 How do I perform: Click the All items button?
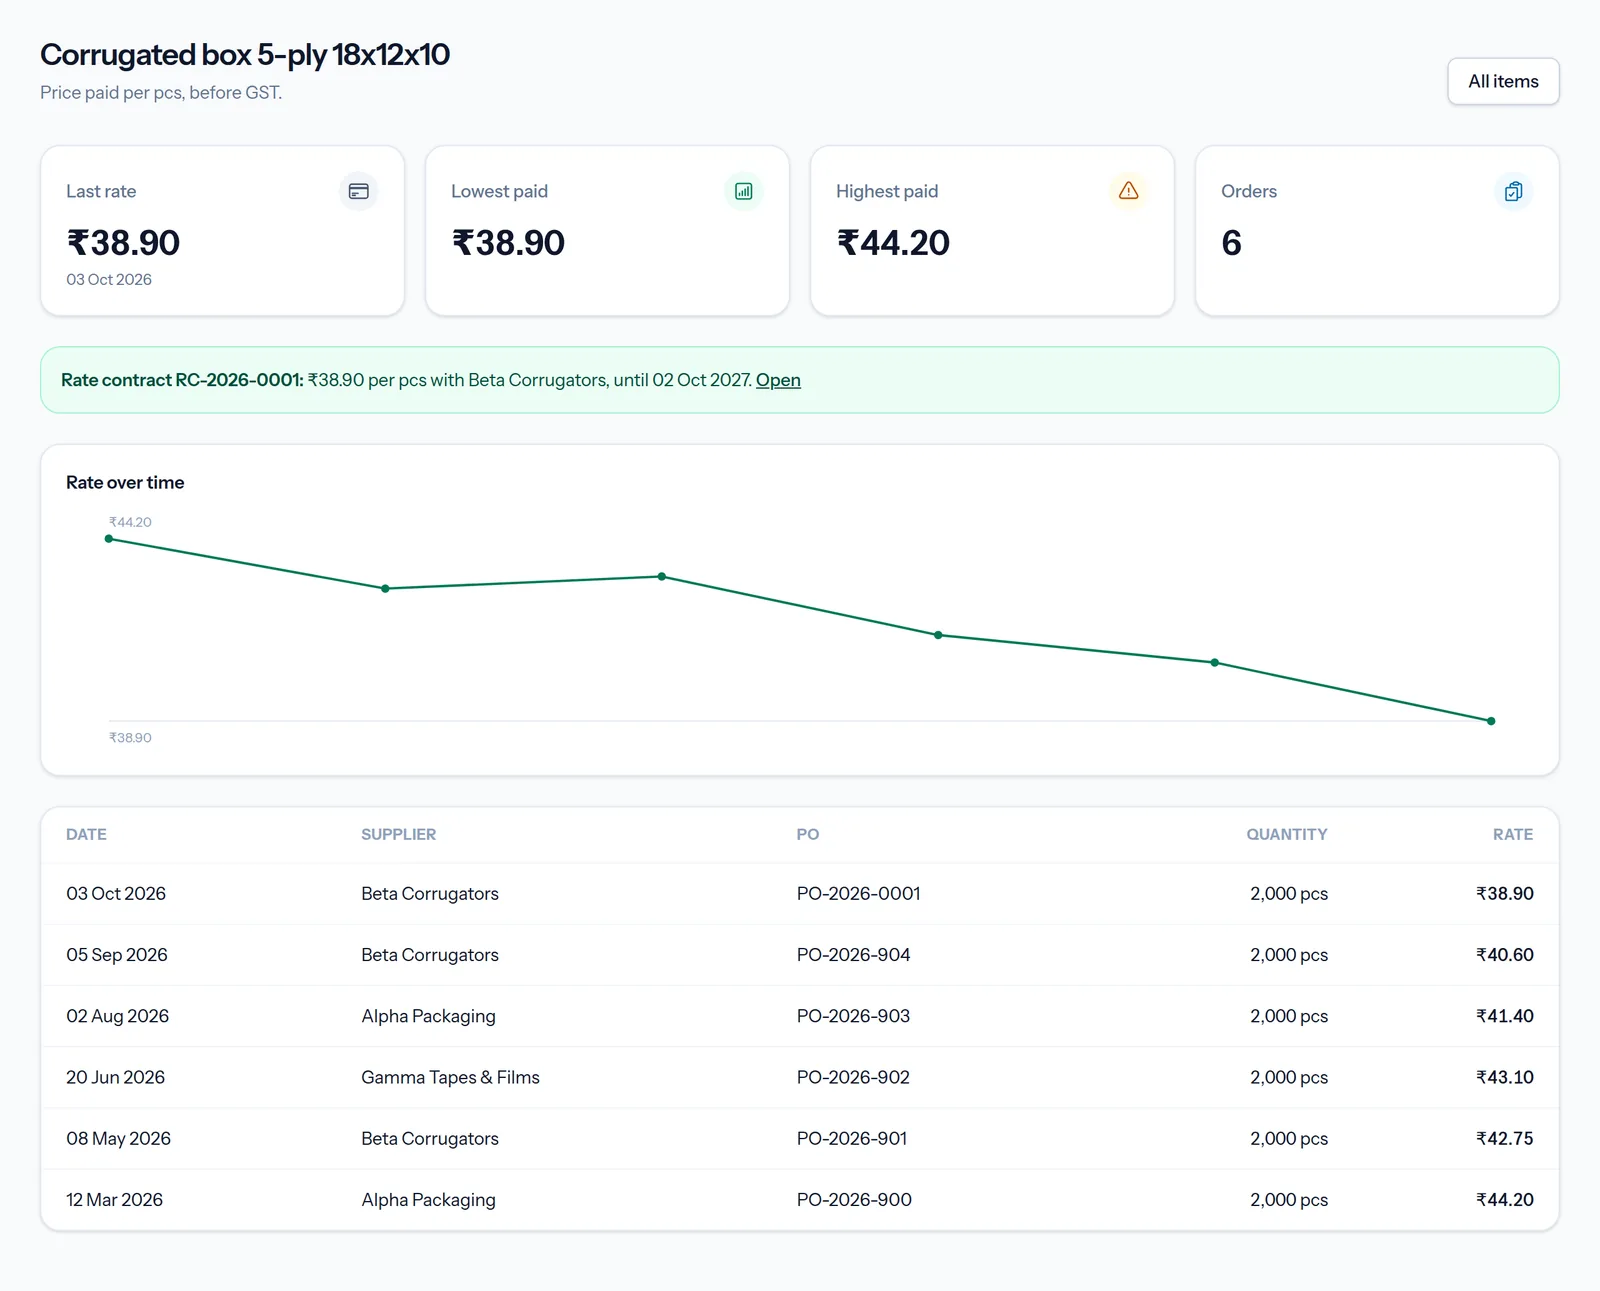click(1503, 81)
